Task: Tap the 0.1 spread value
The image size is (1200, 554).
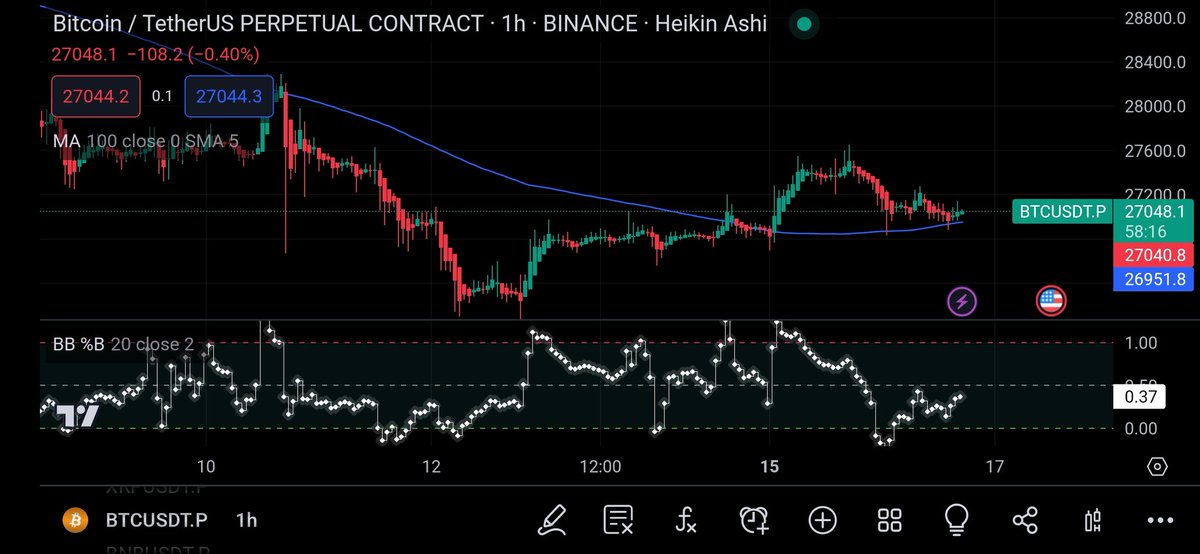Action: 162,96
